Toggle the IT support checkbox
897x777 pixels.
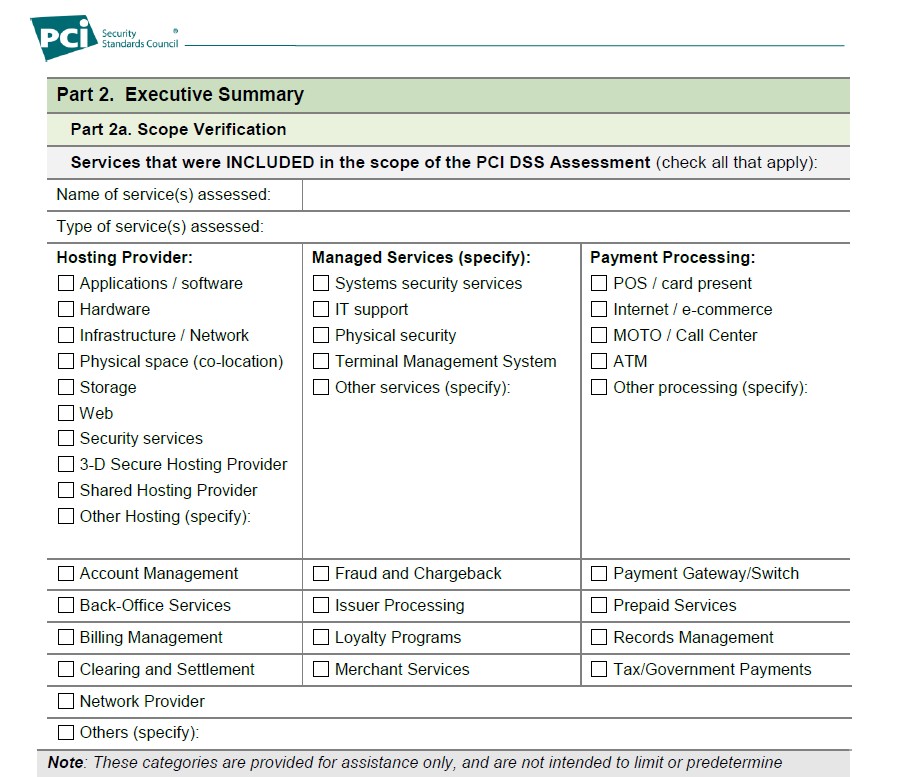(321, 309)
